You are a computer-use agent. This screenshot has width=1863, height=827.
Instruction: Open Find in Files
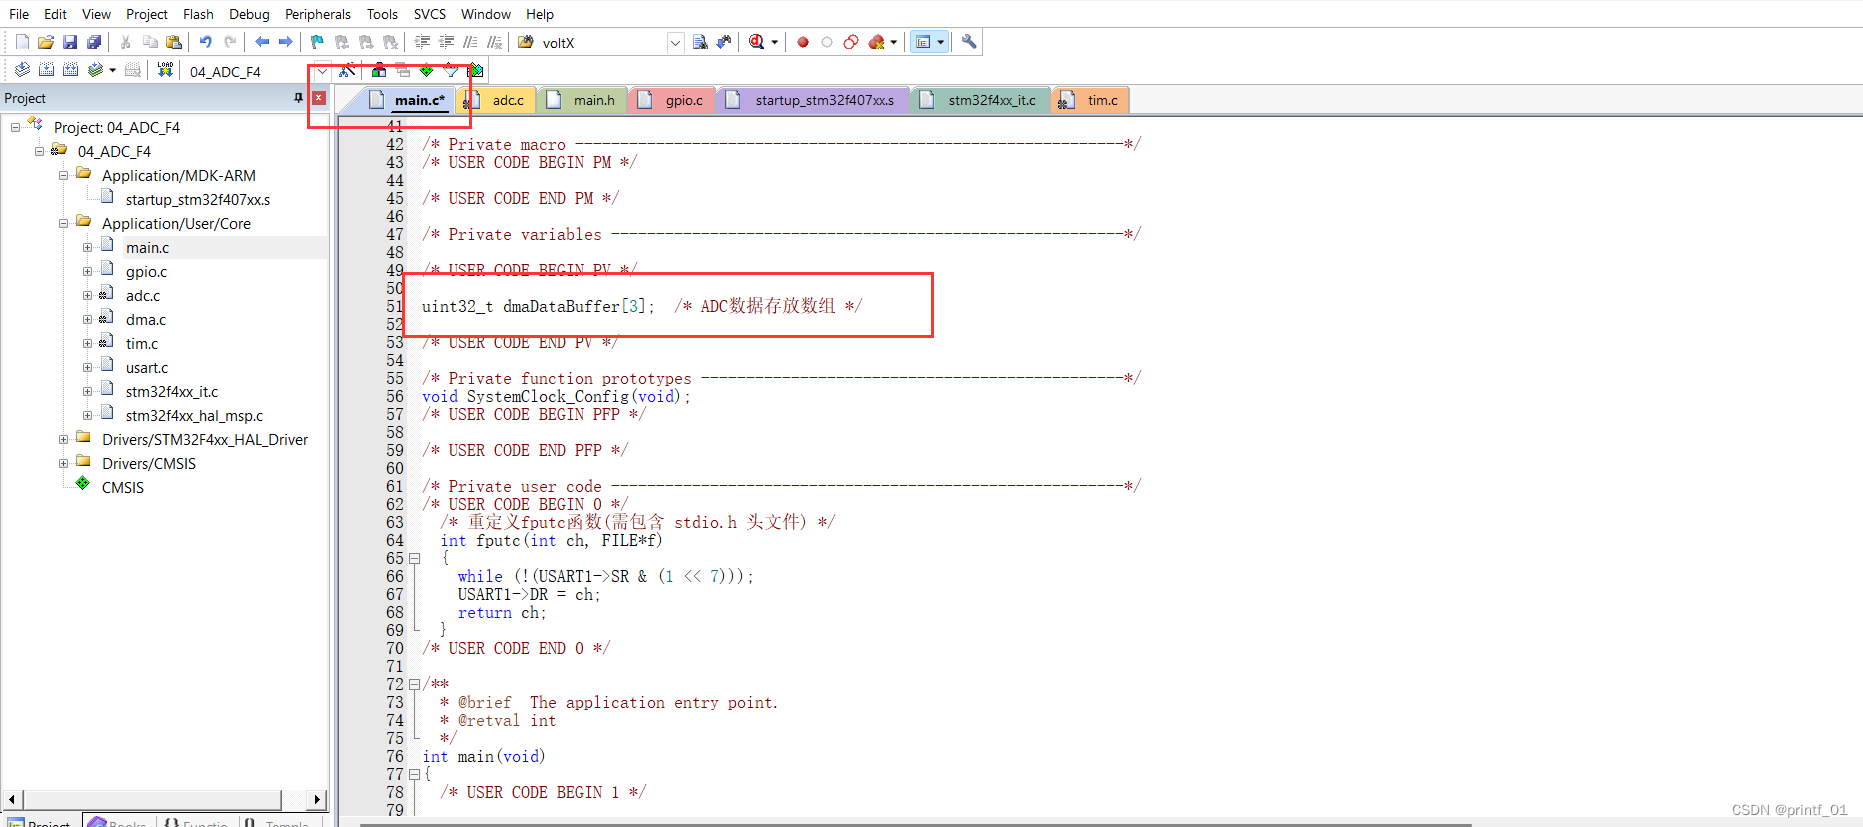coord(526,42)
